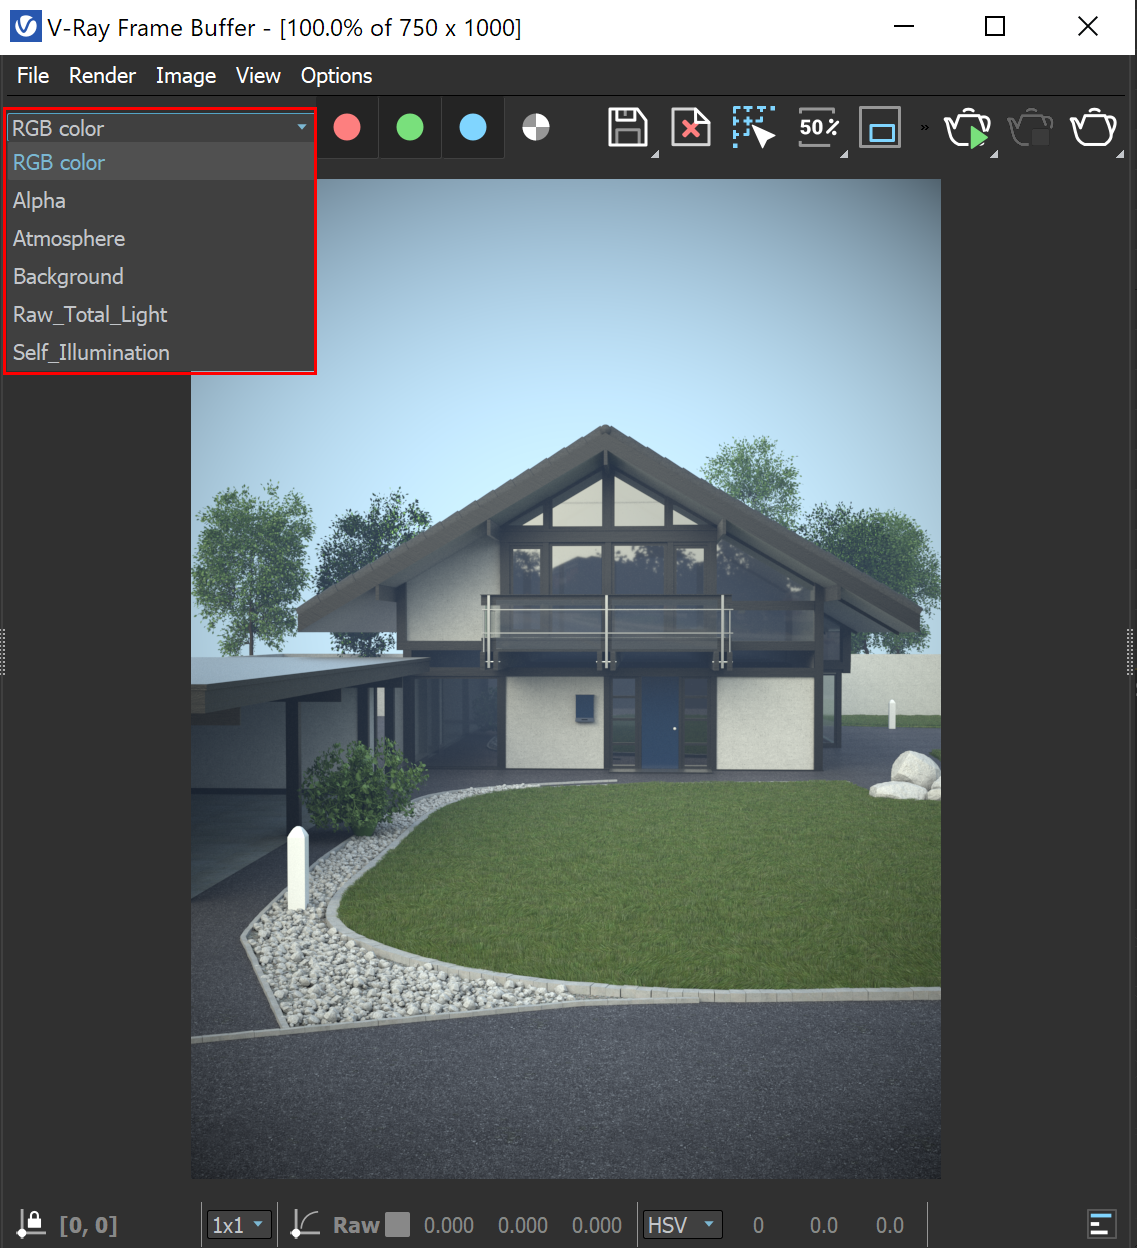1137x1248 pixels.
Task: Select the Alpha channel
Action: (x=160, y=200)
